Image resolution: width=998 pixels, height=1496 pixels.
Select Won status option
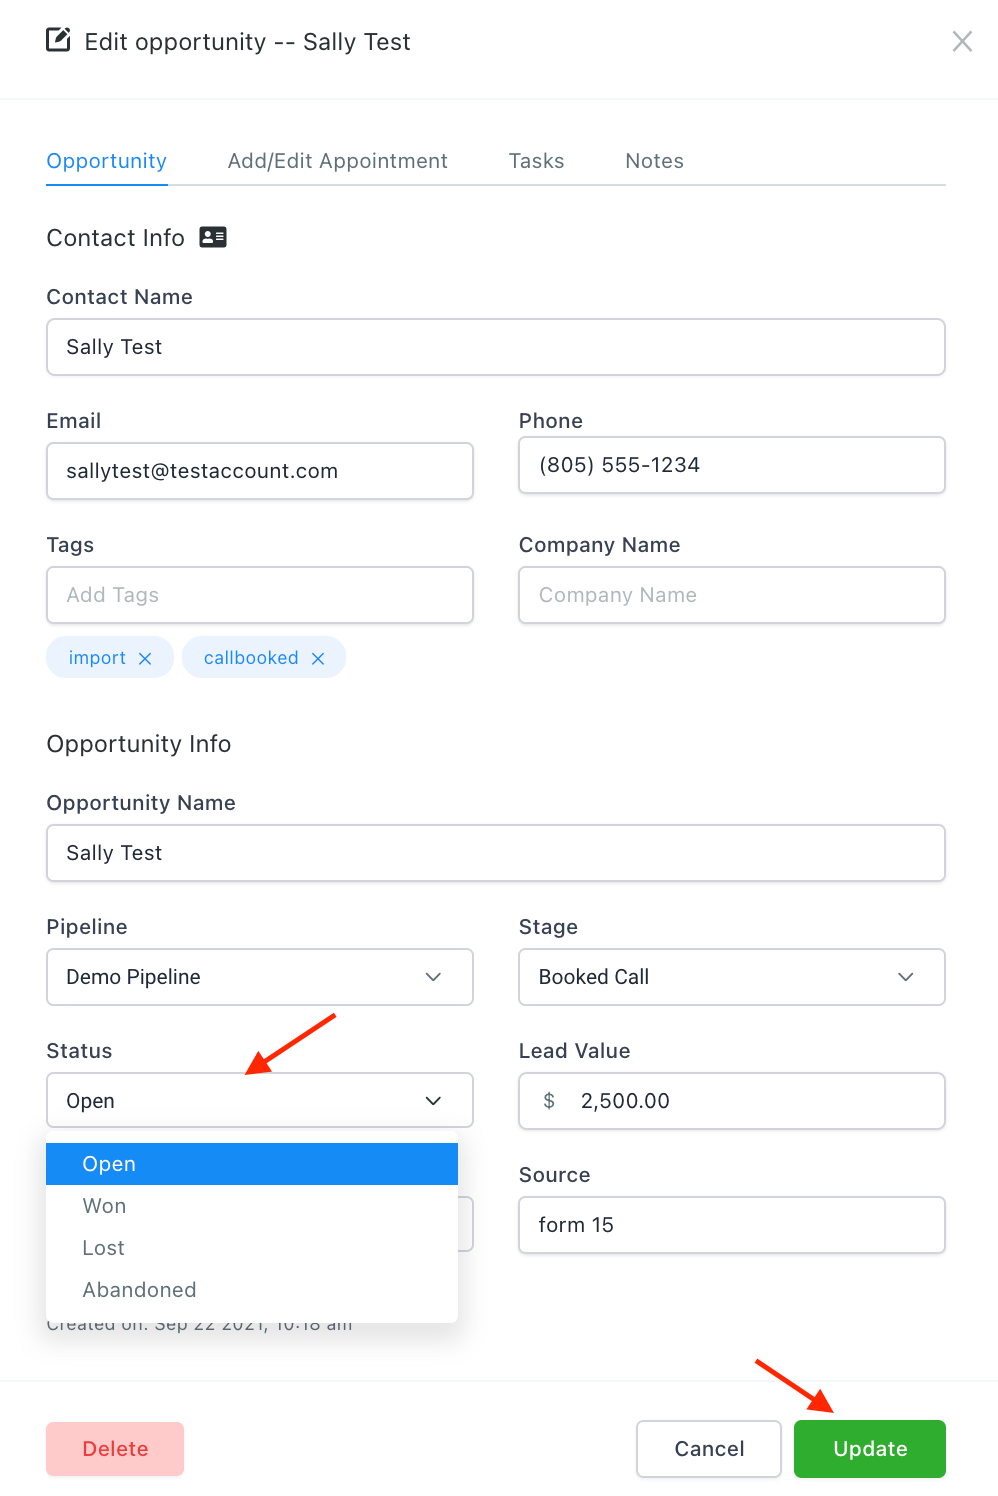point(105,1206)
